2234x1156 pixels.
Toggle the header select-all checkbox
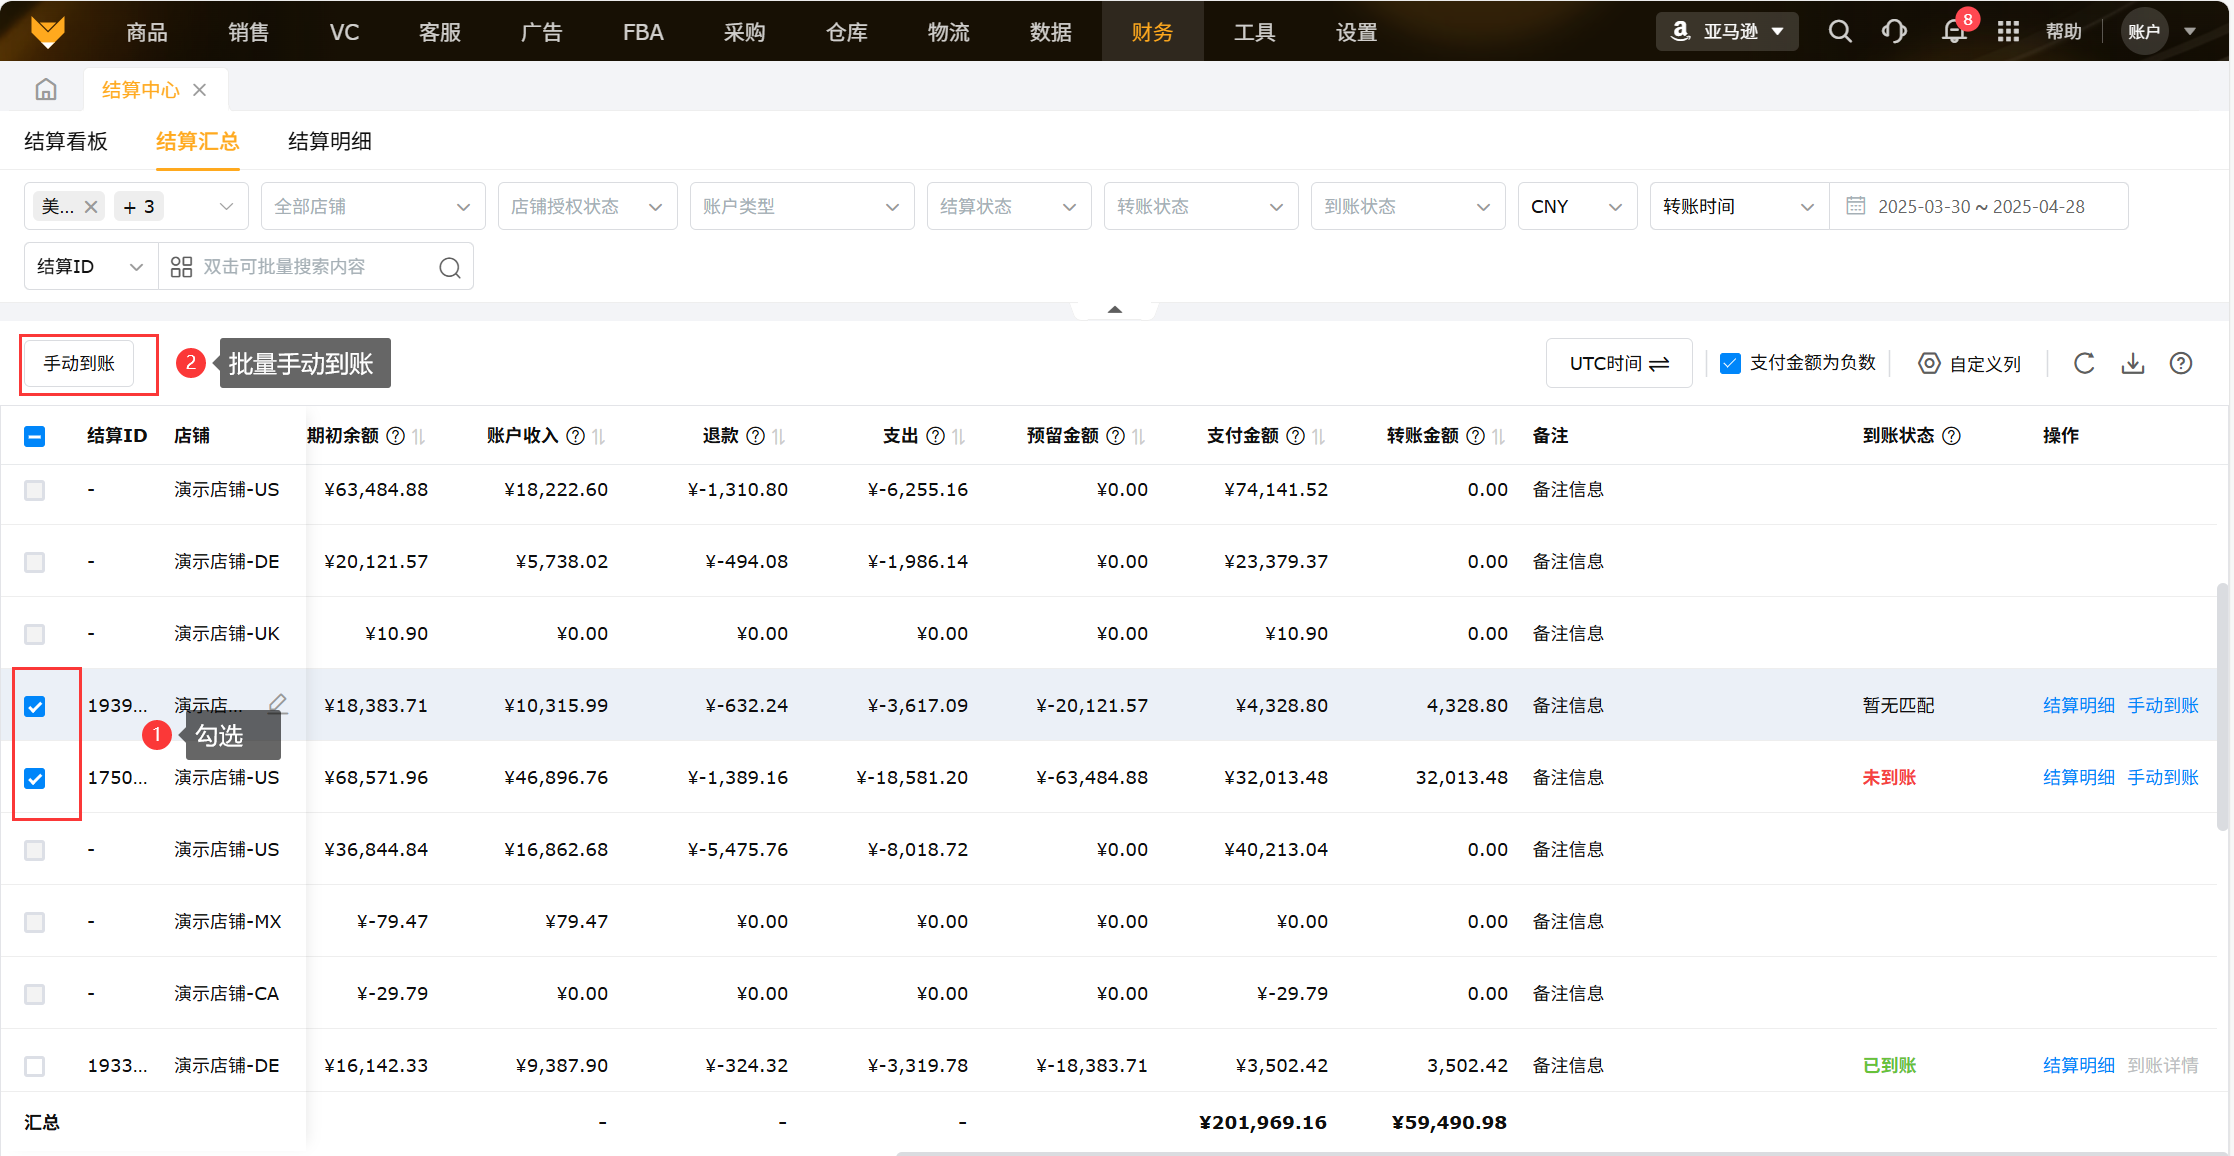coord(35,436)
